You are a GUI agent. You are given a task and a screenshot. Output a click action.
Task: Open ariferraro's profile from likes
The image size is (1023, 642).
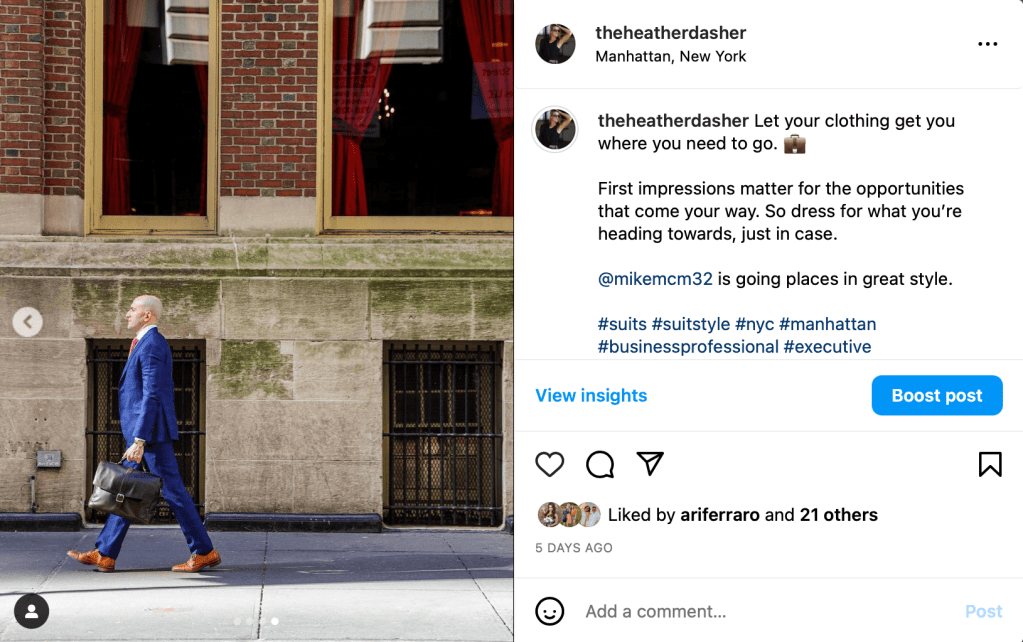pos(720,515)
